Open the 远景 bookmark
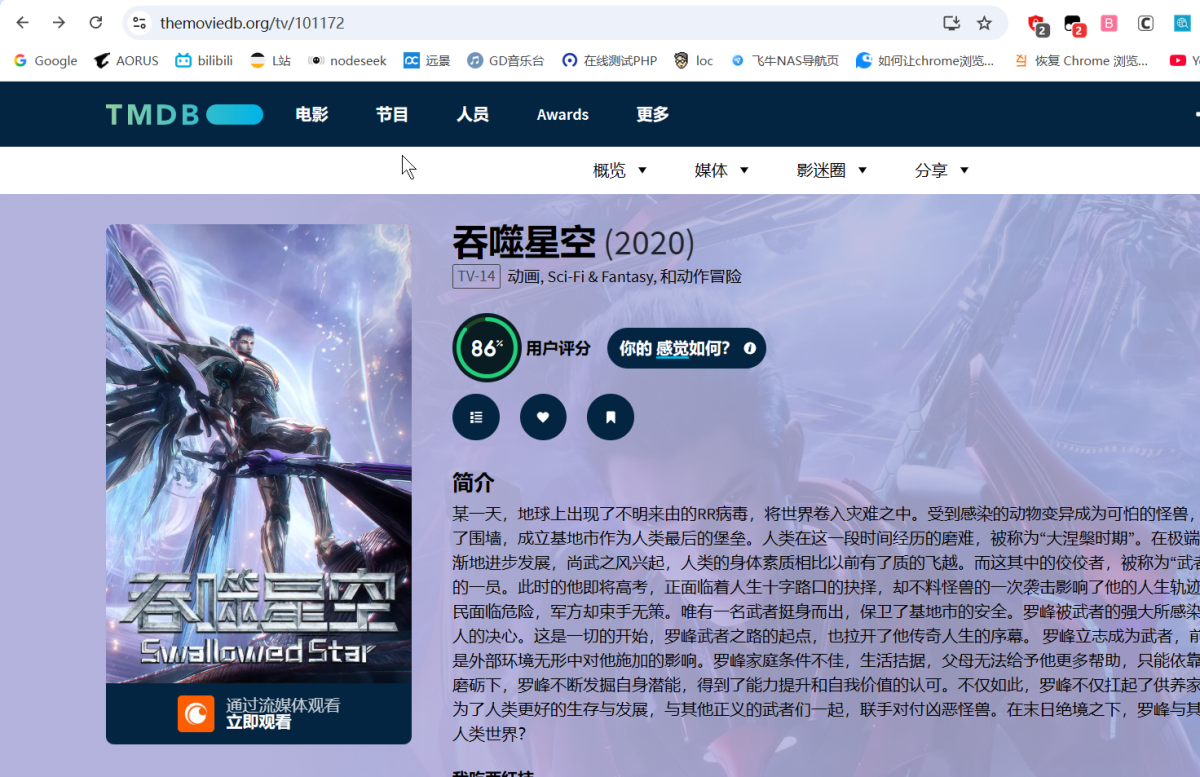This screenshot has height=777, width=1200. [x=427, y=60]
